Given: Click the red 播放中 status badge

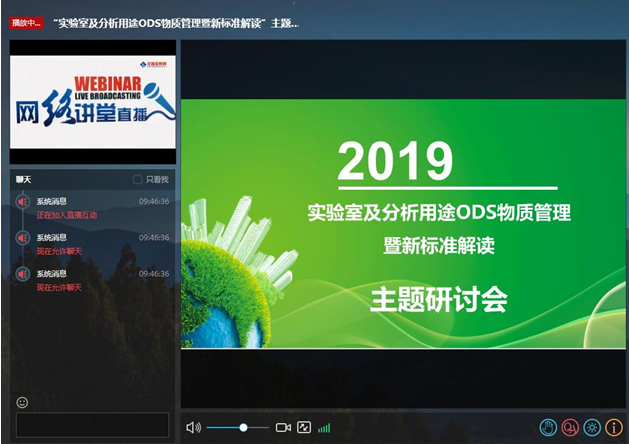Looking at the screenshot, I should tap(26, 23).
